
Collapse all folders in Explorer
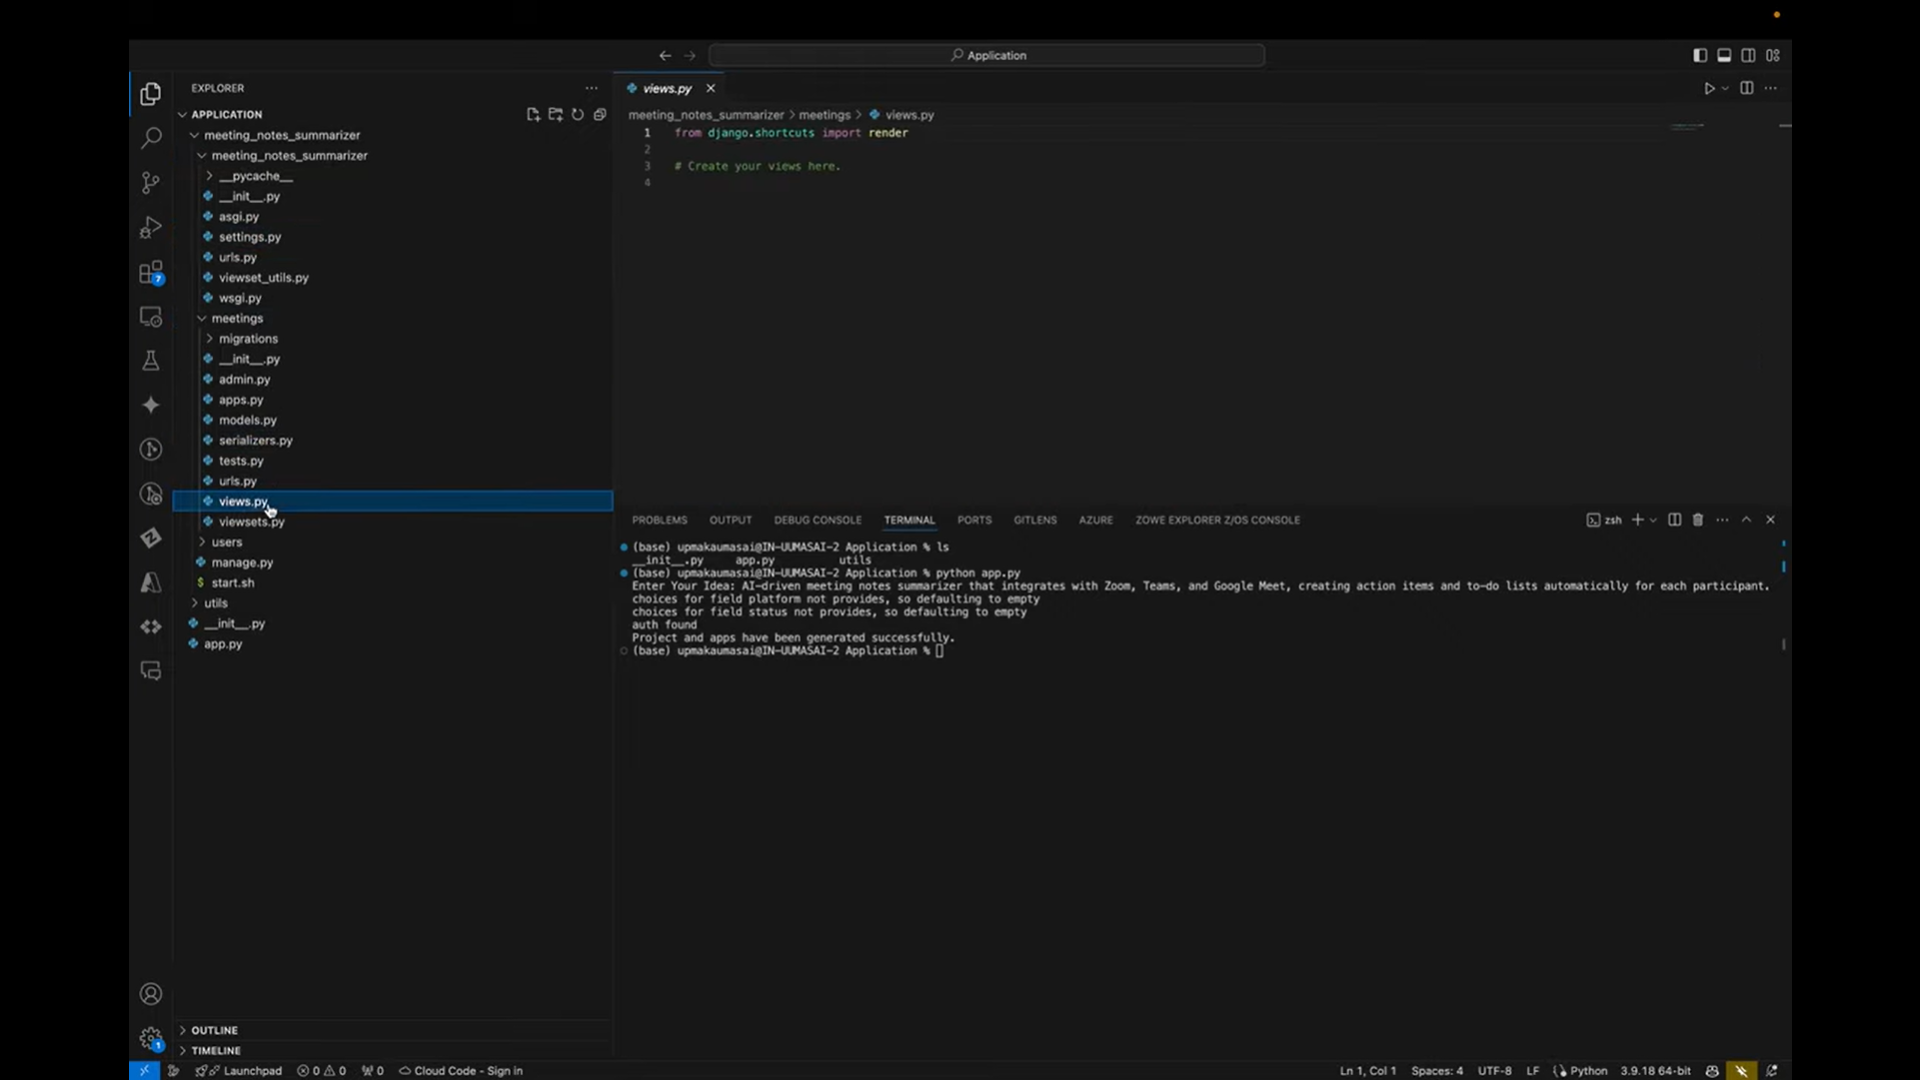click(x=600, y=115)
